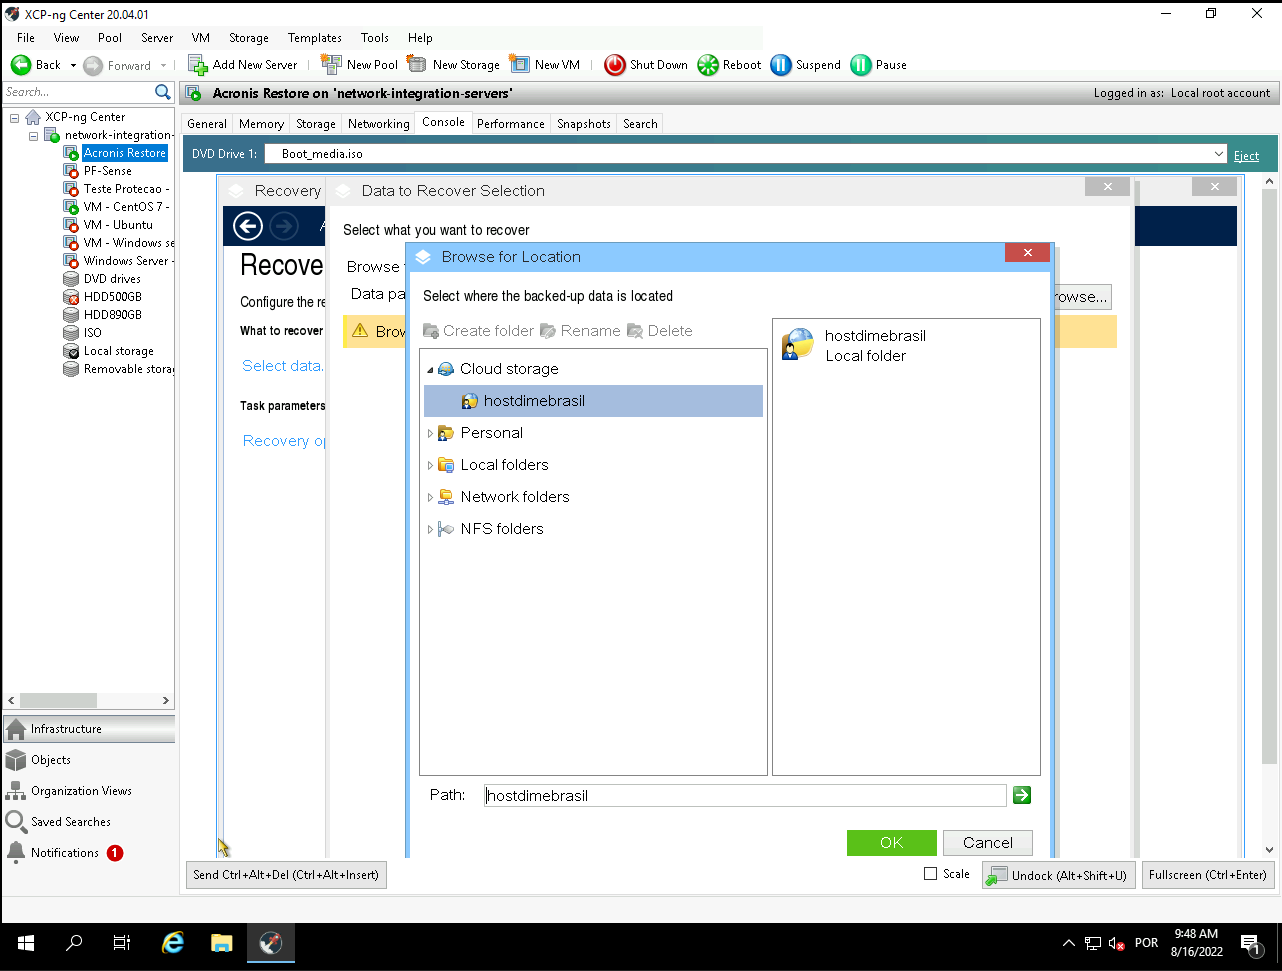The image size is (1282, 971).
Task: Select the HDD500GB storage item
Action: point(112,297)
